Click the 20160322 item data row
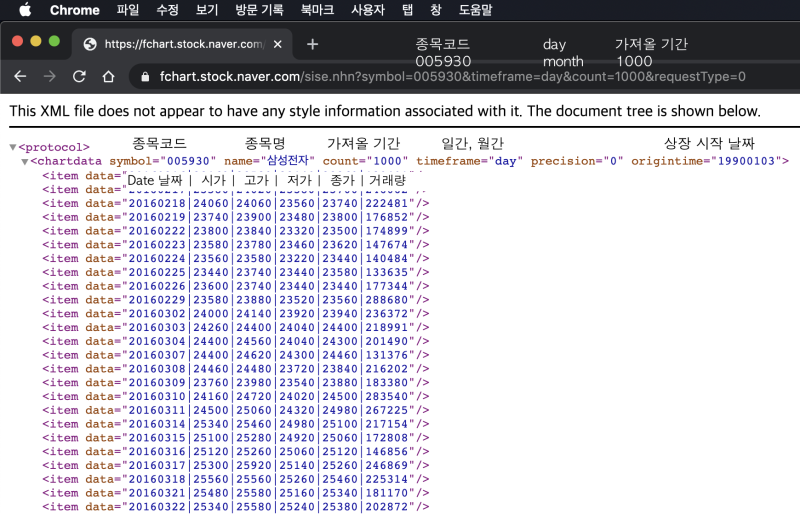Image resolution: width=800 pixels, height=514 pixels. pyautogui.click(x=236, y=506)
